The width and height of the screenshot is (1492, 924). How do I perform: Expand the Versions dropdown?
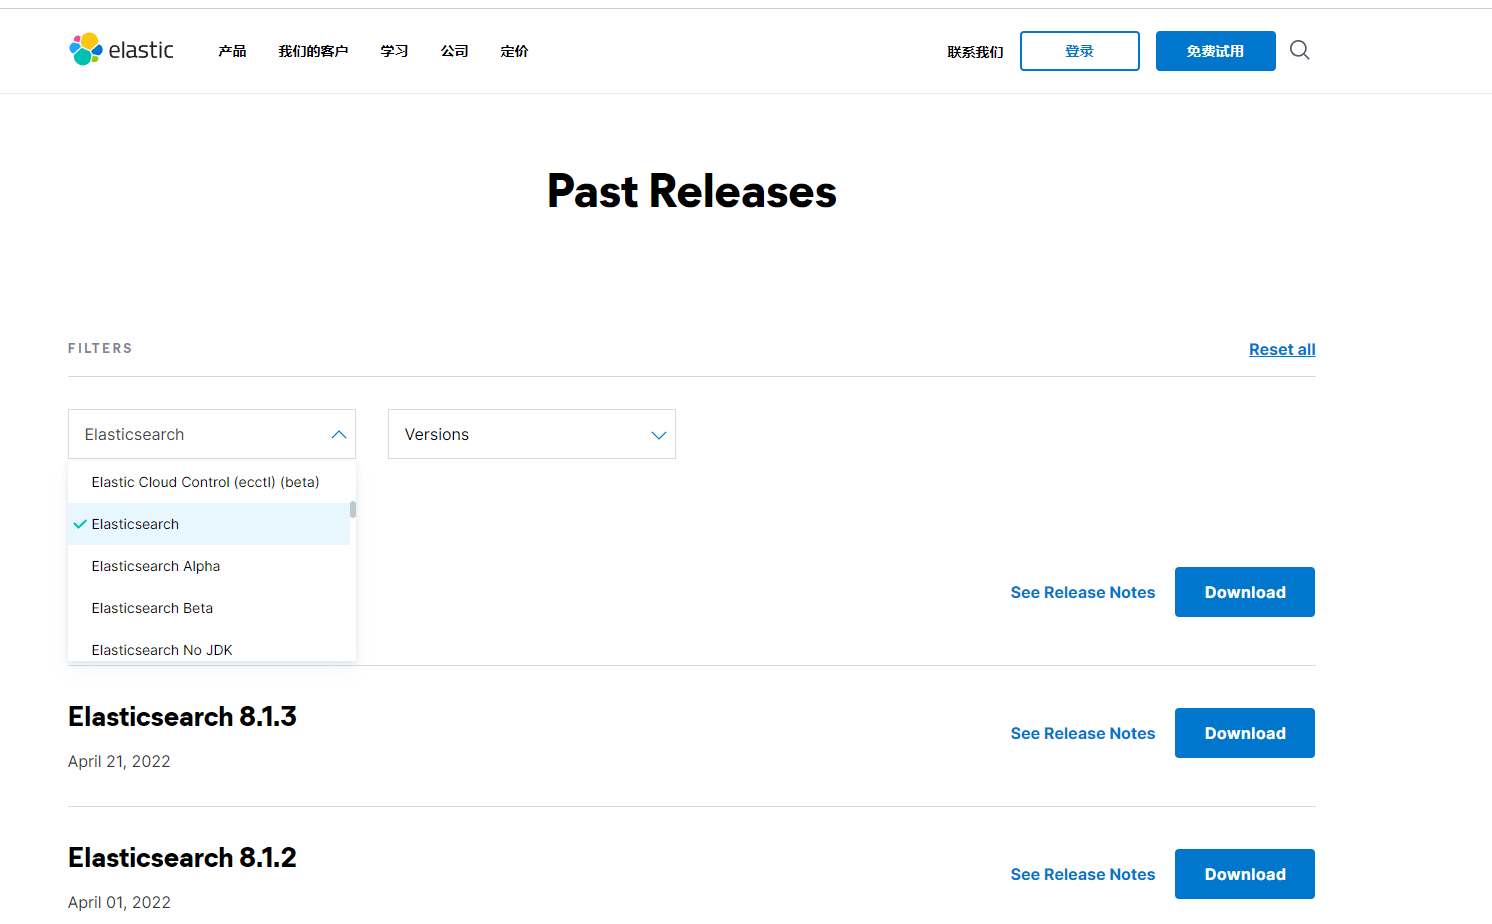coord(532,434)
